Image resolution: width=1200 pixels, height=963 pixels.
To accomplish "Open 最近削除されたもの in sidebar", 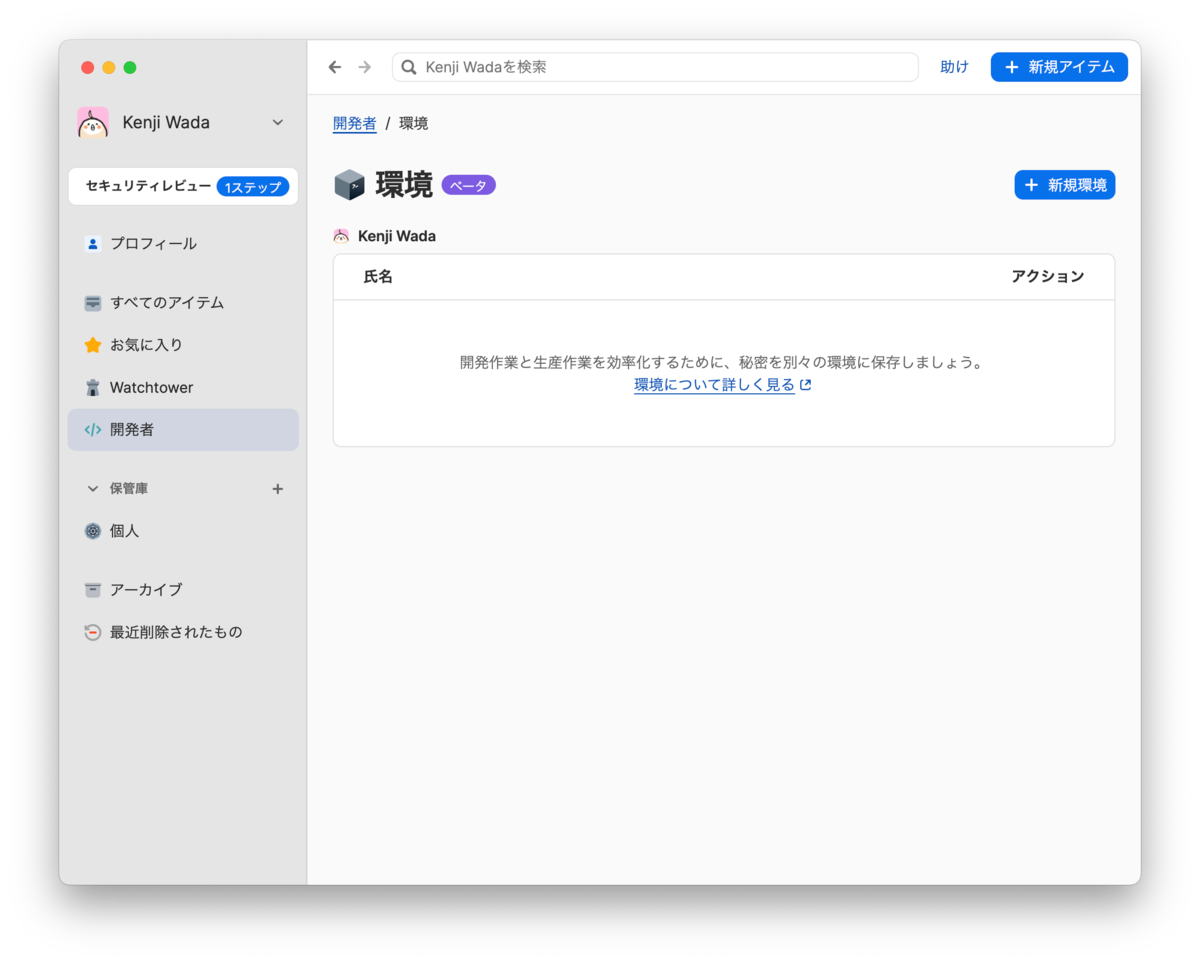I will pyautogui.click(x=183, y=632).
